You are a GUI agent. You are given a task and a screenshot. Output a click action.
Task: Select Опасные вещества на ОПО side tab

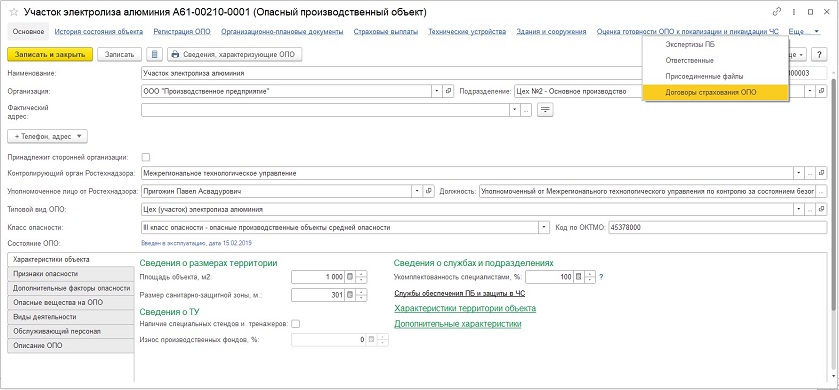coord(71,302)
